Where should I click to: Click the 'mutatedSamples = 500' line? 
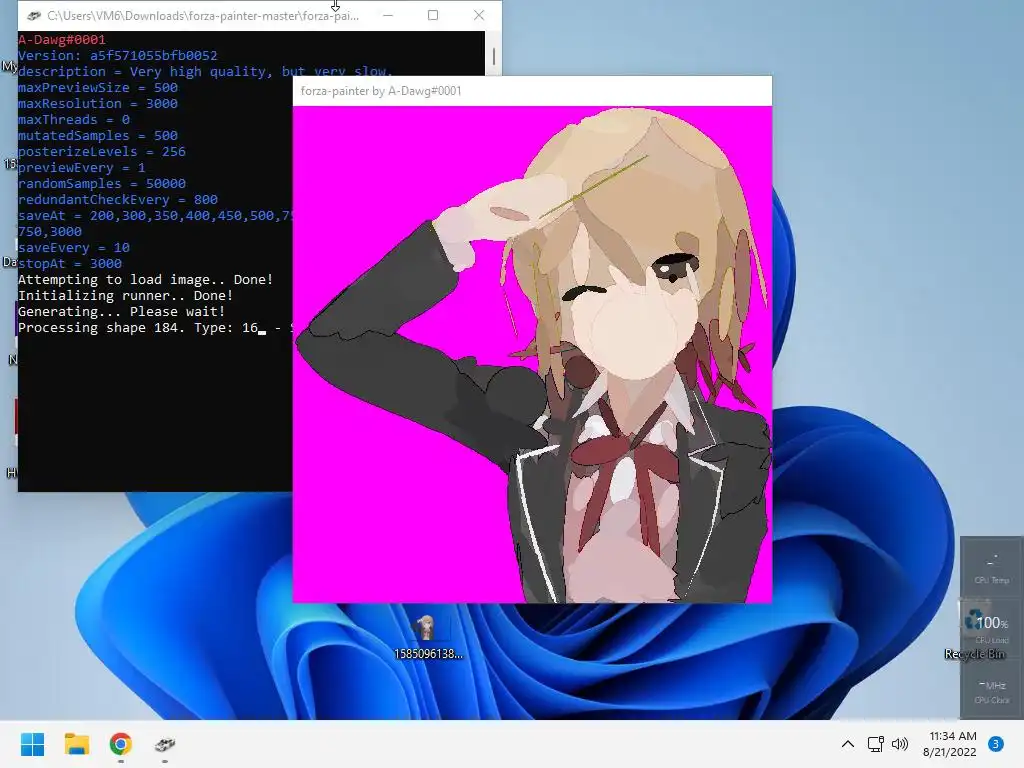coord(97,135)
